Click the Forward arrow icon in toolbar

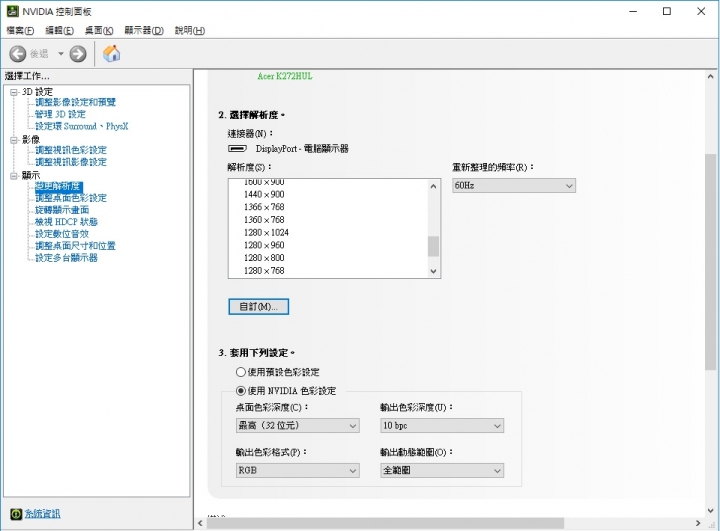point(78,54)
